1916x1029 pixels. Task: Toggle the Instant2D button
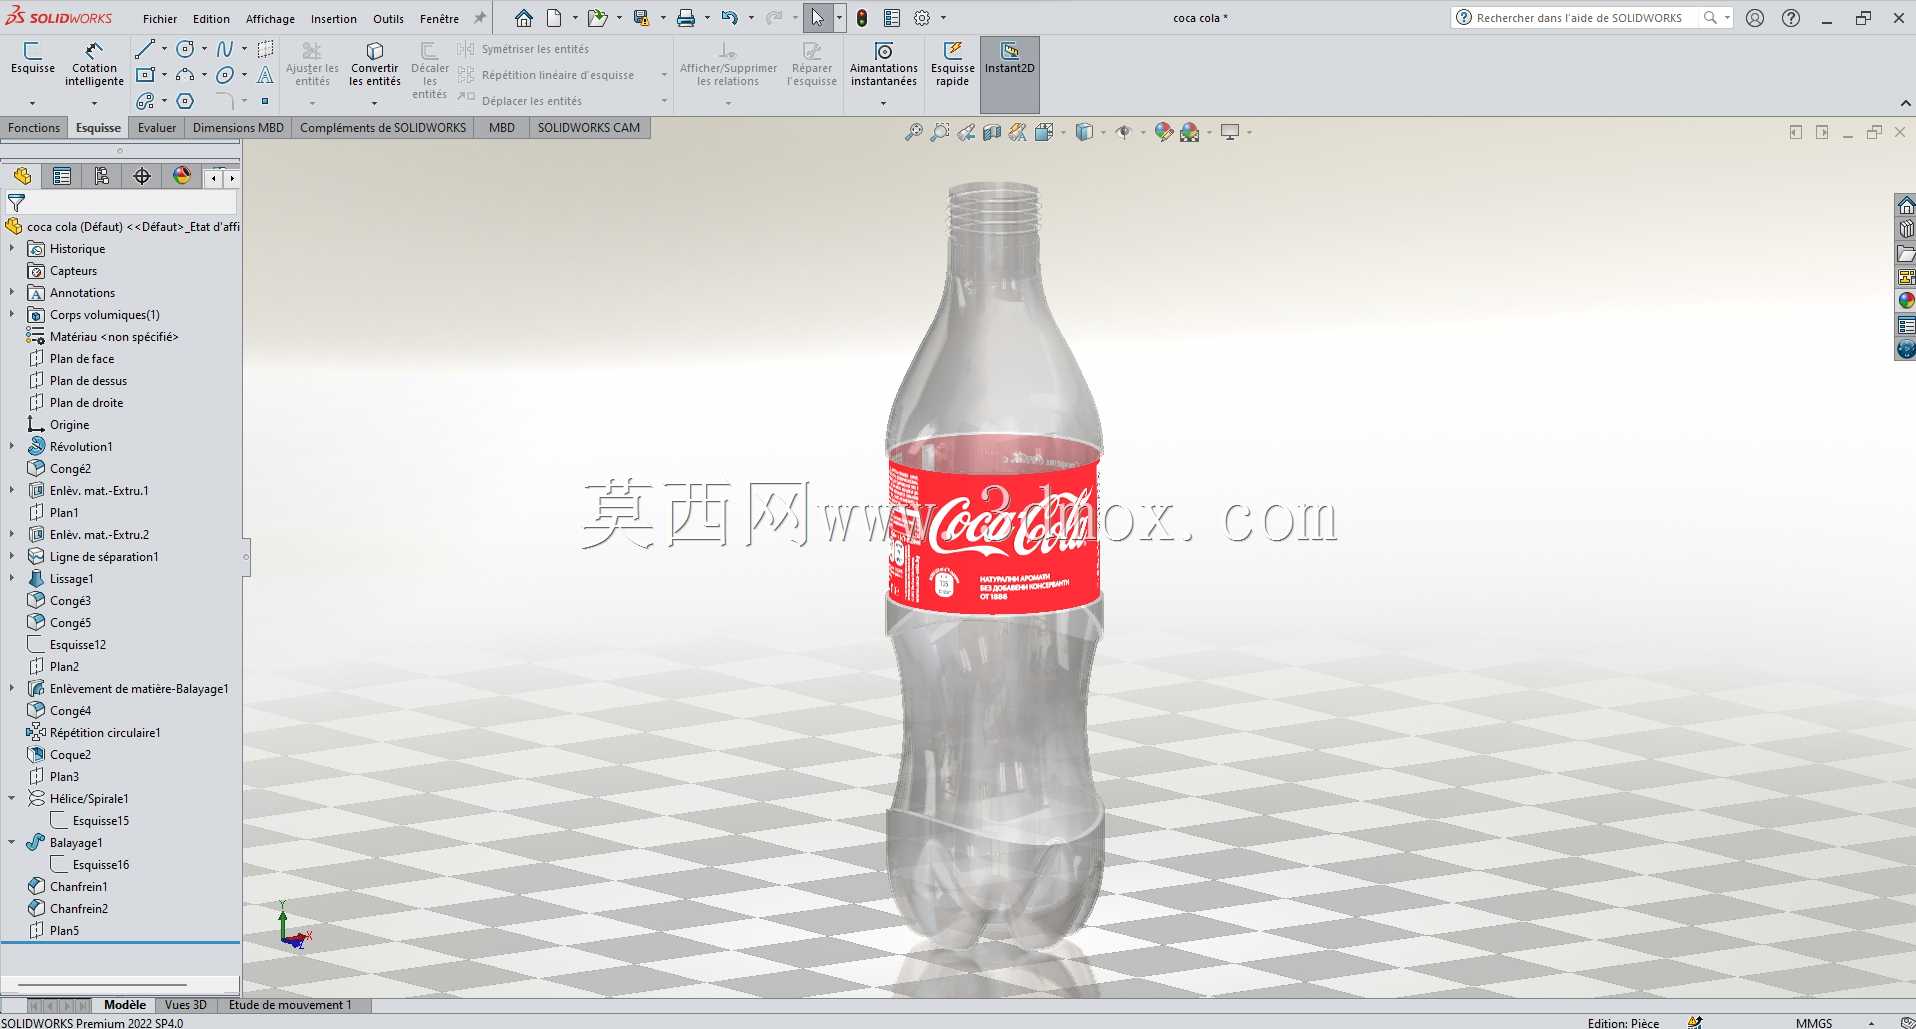(x=1010, y=74)
